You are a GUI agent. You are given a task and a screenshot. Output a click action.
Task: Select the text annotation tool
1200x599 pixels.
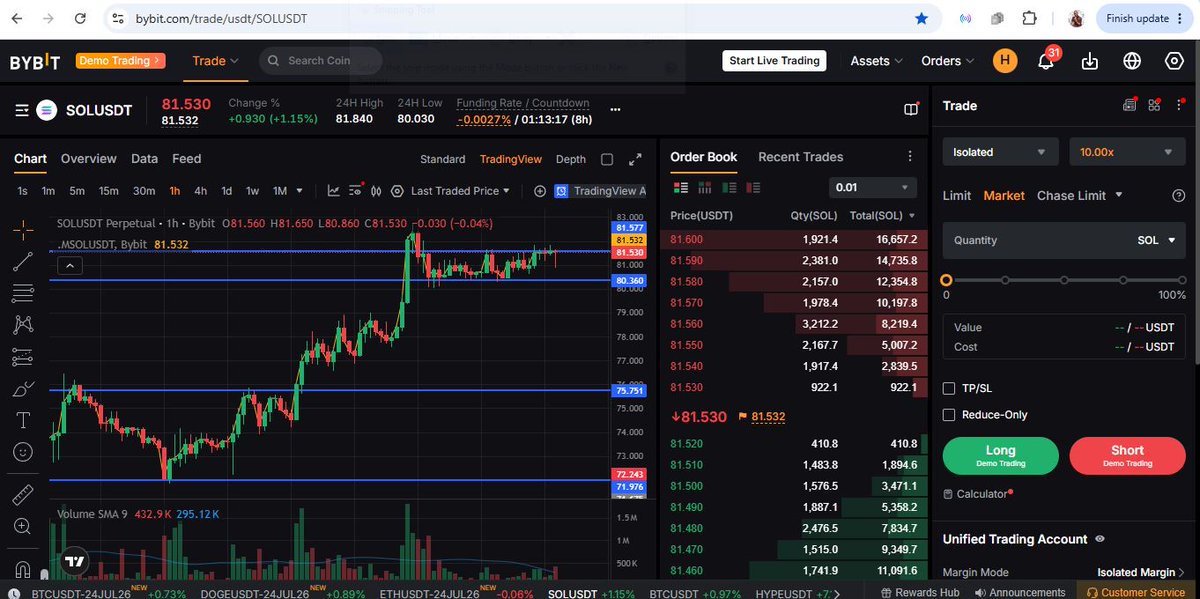coord(23,420)
